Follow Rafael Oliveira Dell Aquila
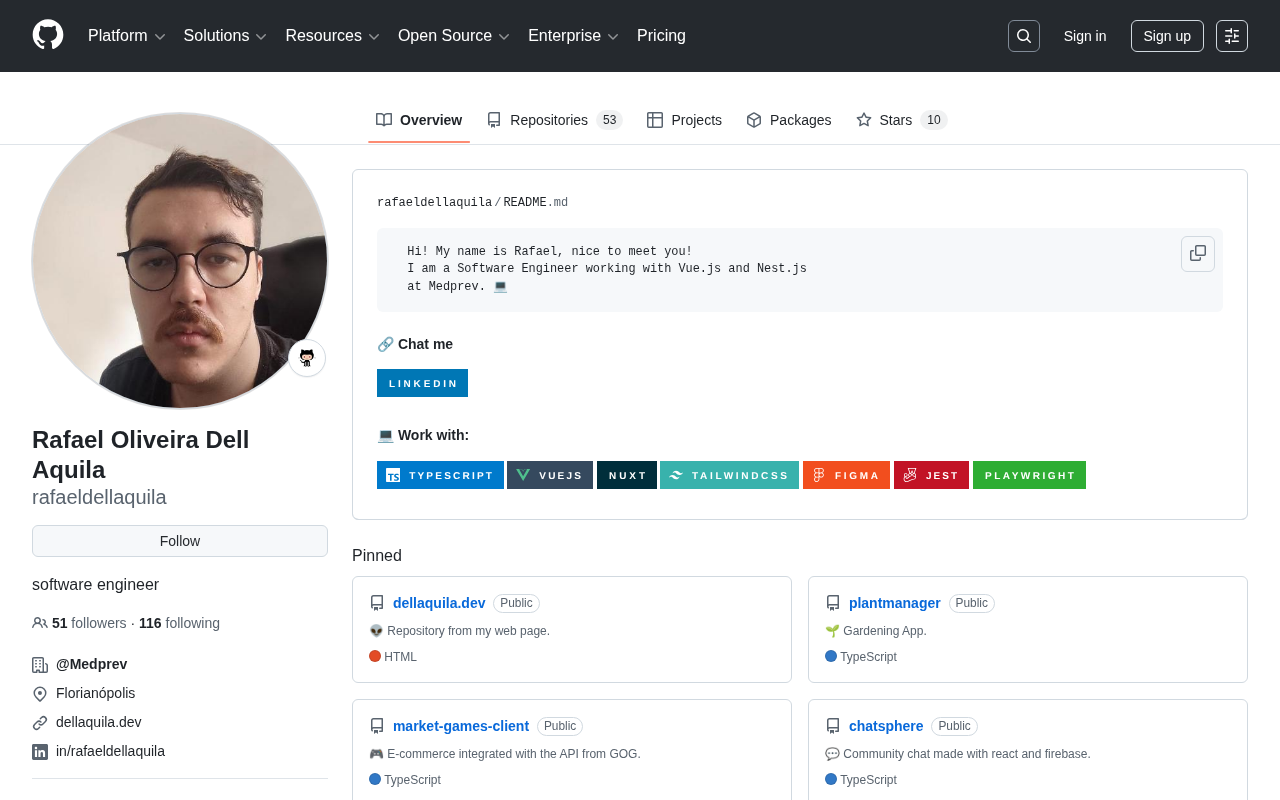 [x=180, y=541]
